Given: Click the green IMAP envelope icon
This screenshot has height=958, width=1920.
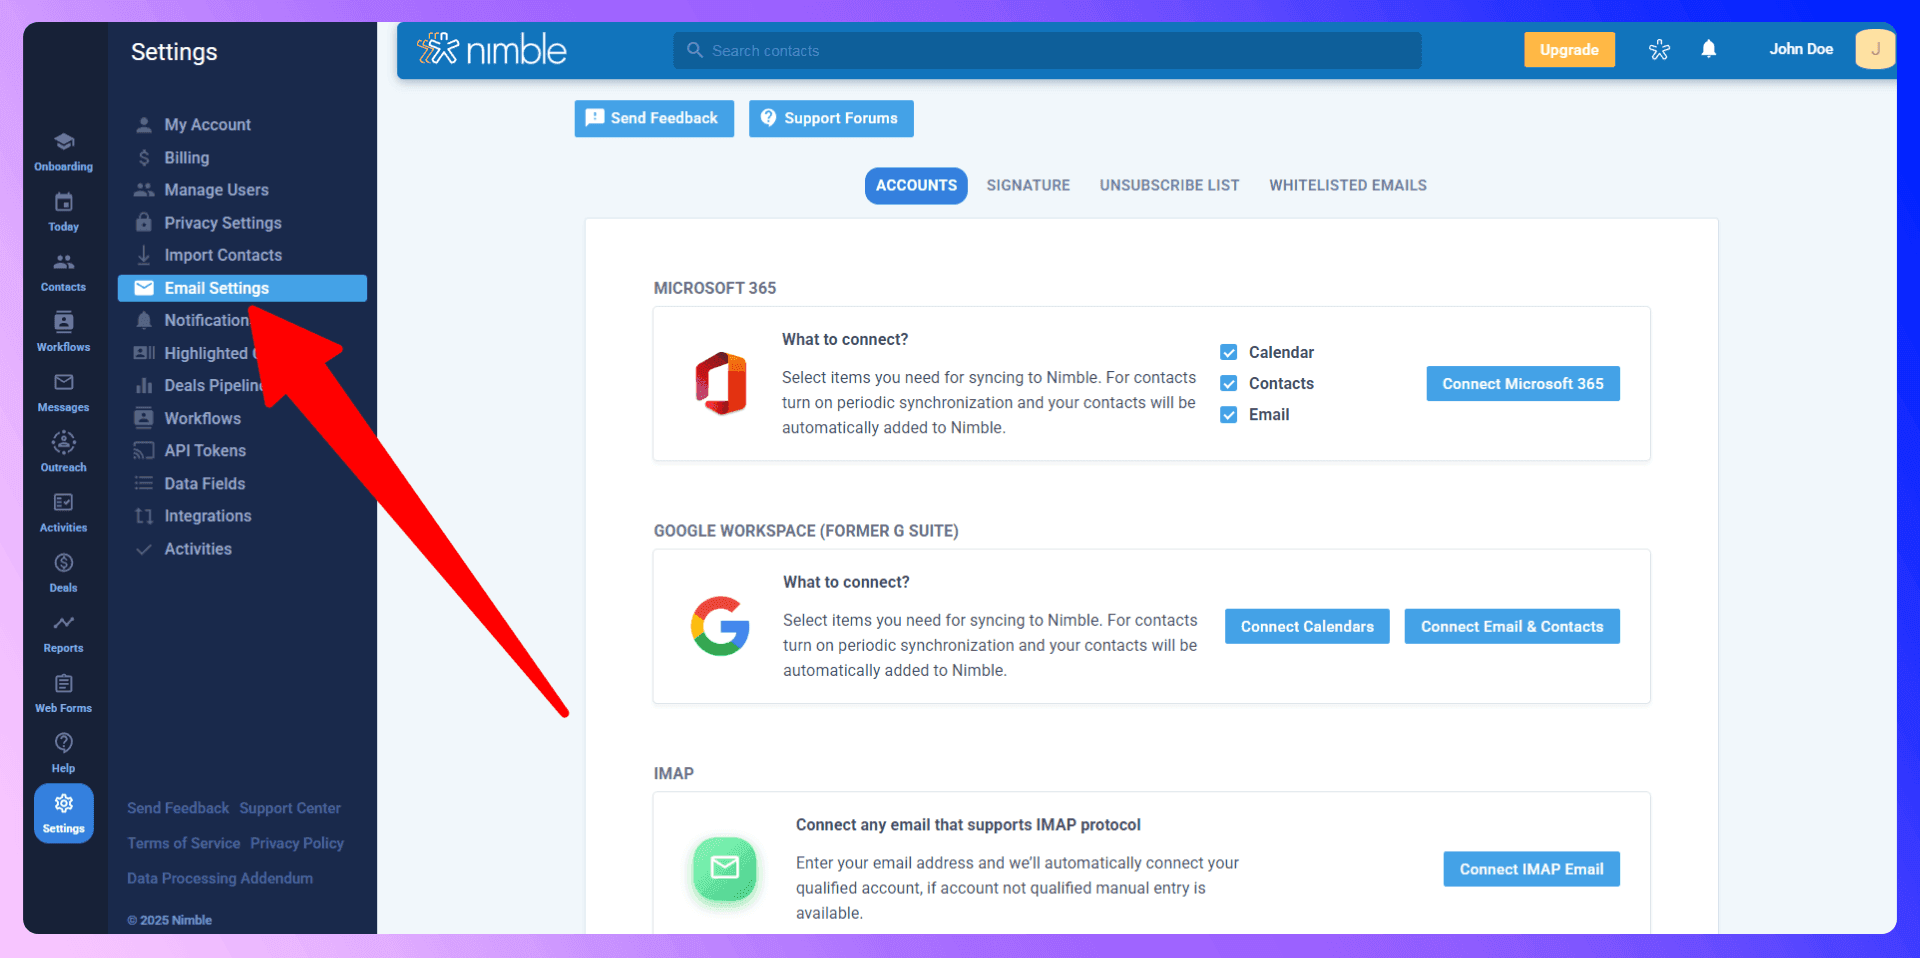Looking at the screenshot, I should pyautogui.click(x=724, y=868).
